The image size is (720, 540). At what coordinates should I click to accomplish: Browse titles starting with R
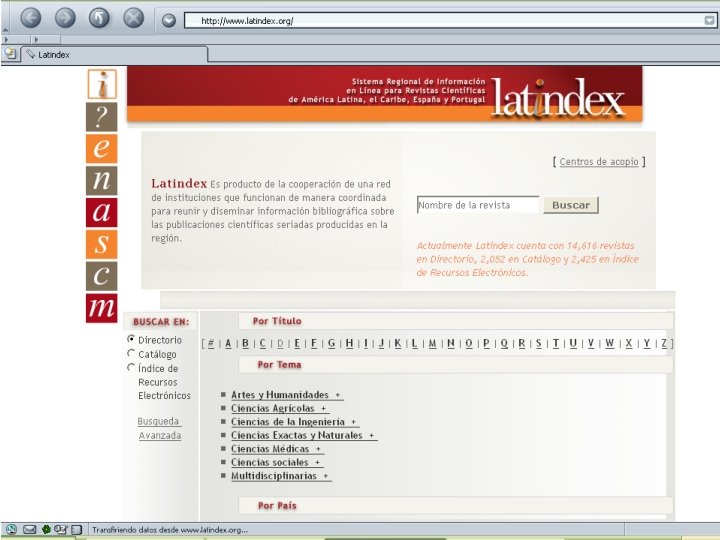[x=522, y=343]
